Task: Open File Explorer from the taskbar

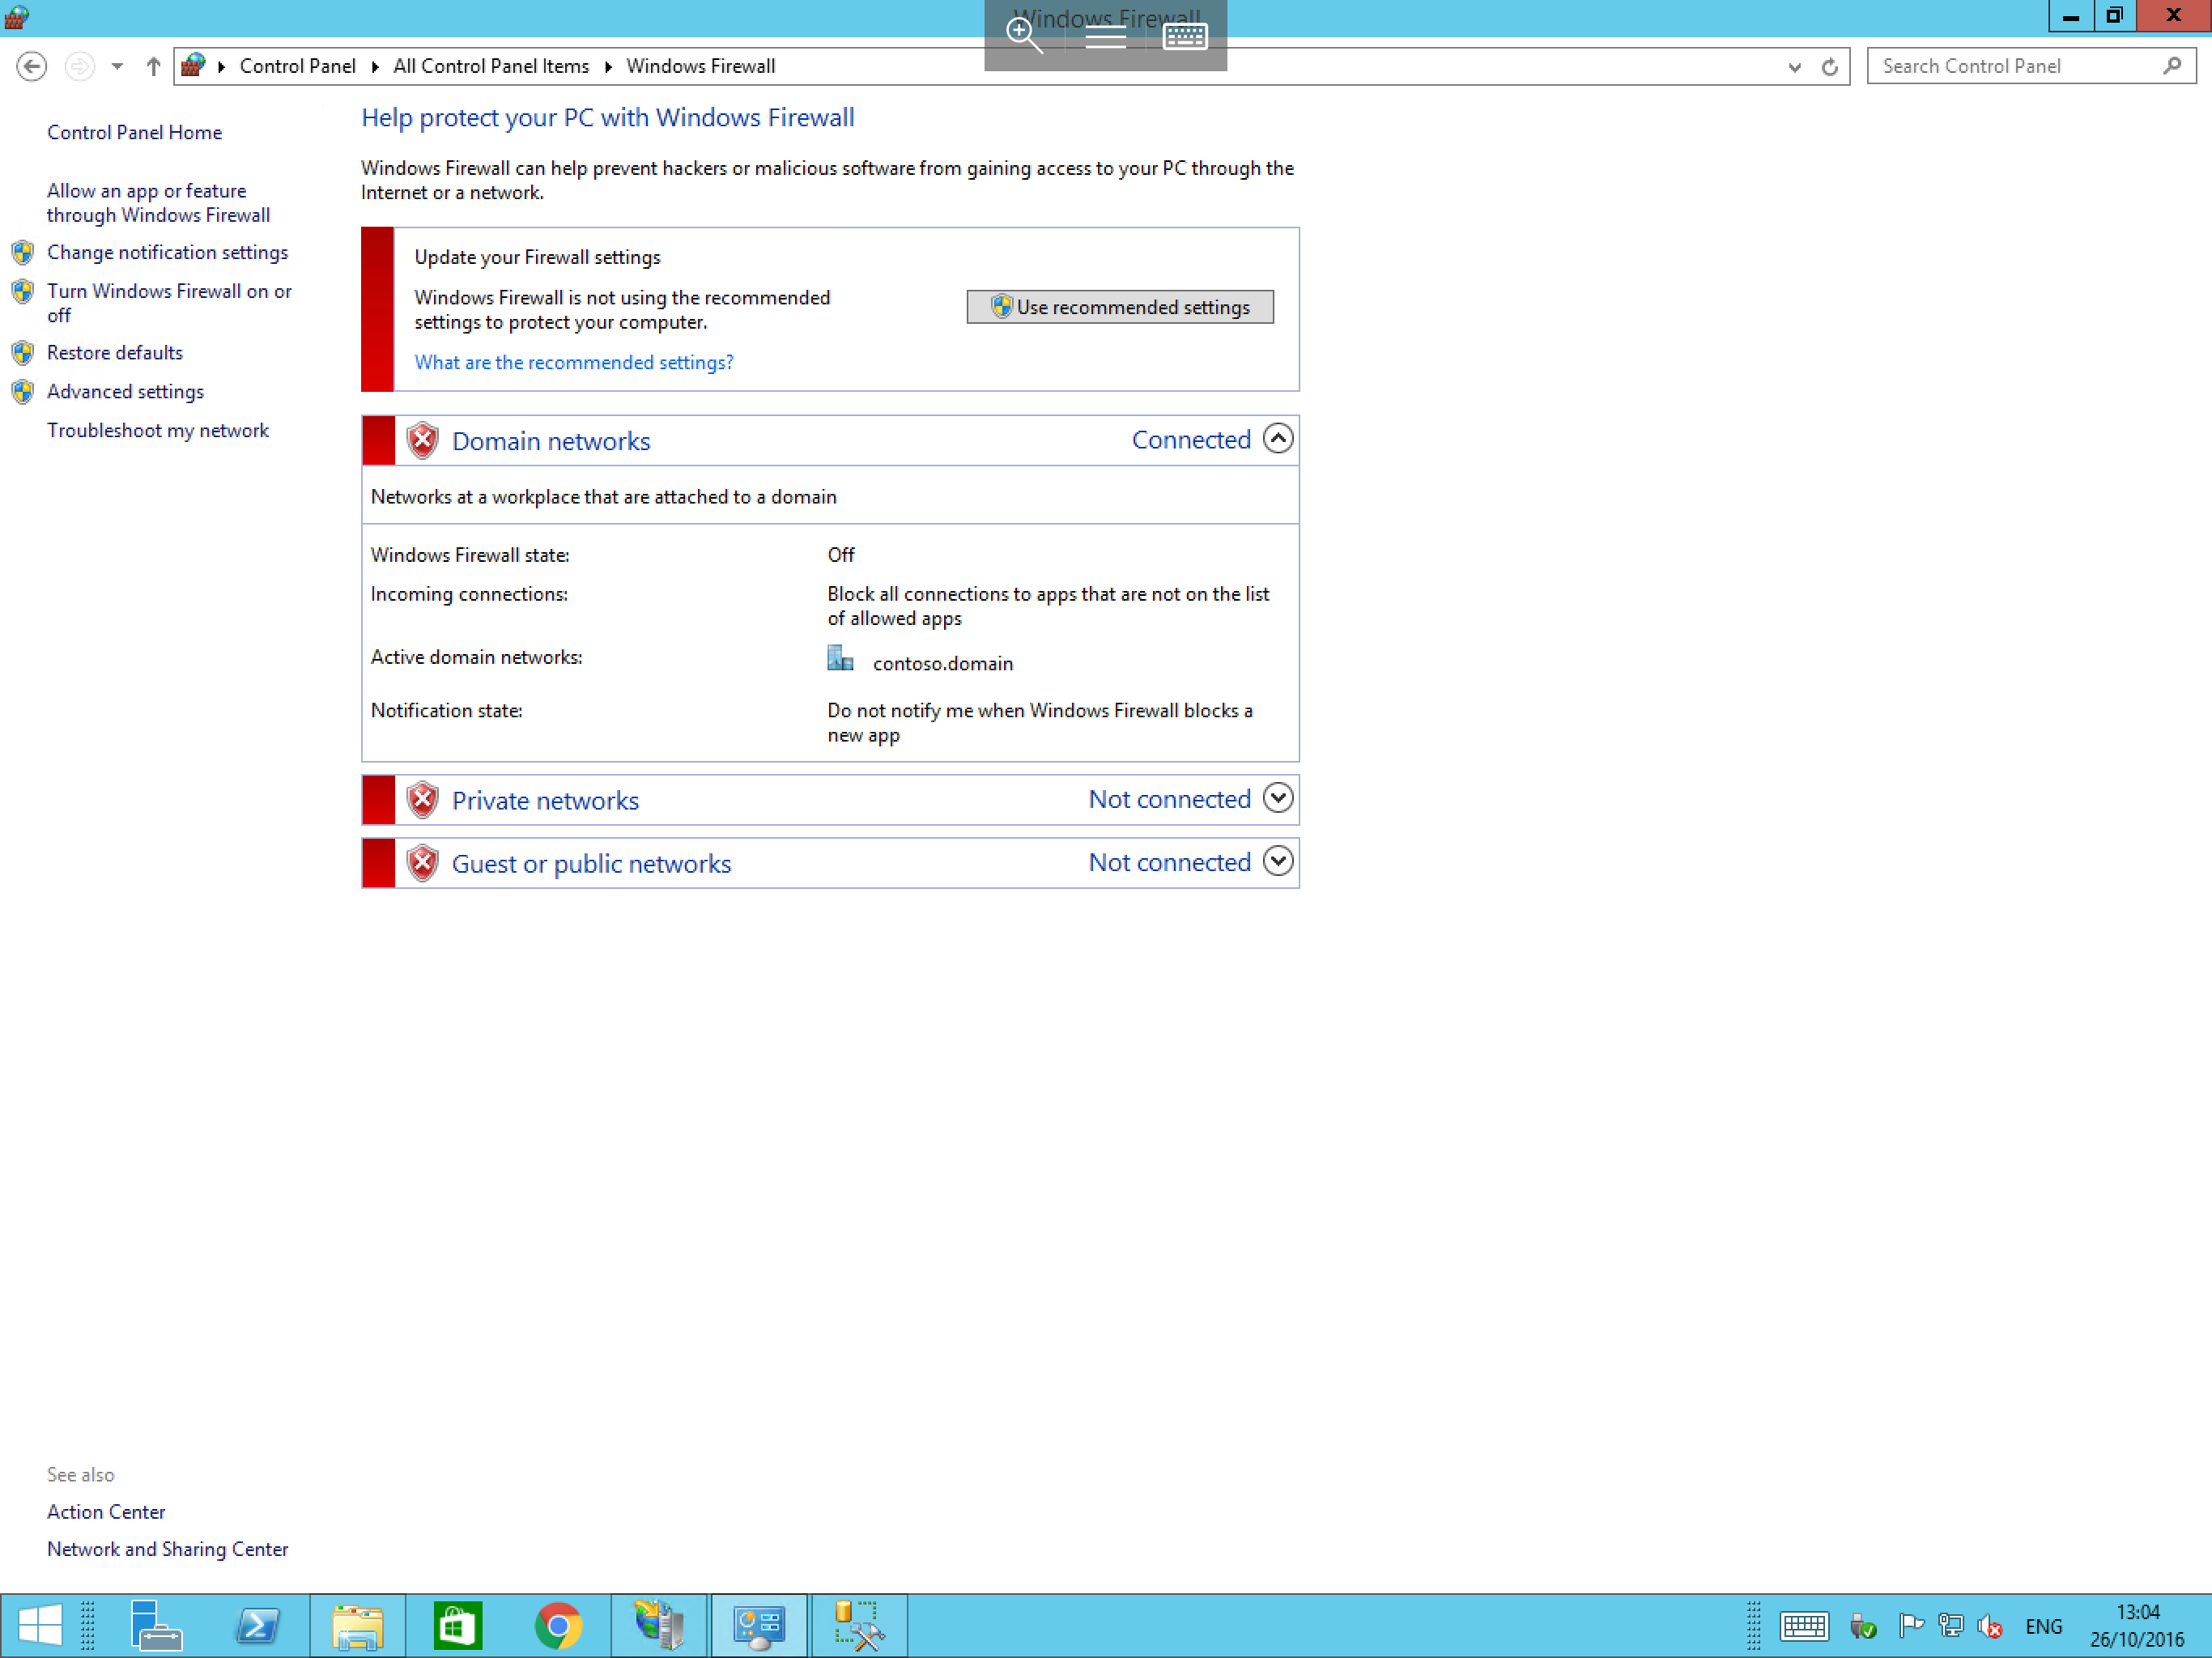Action: 357,1625
